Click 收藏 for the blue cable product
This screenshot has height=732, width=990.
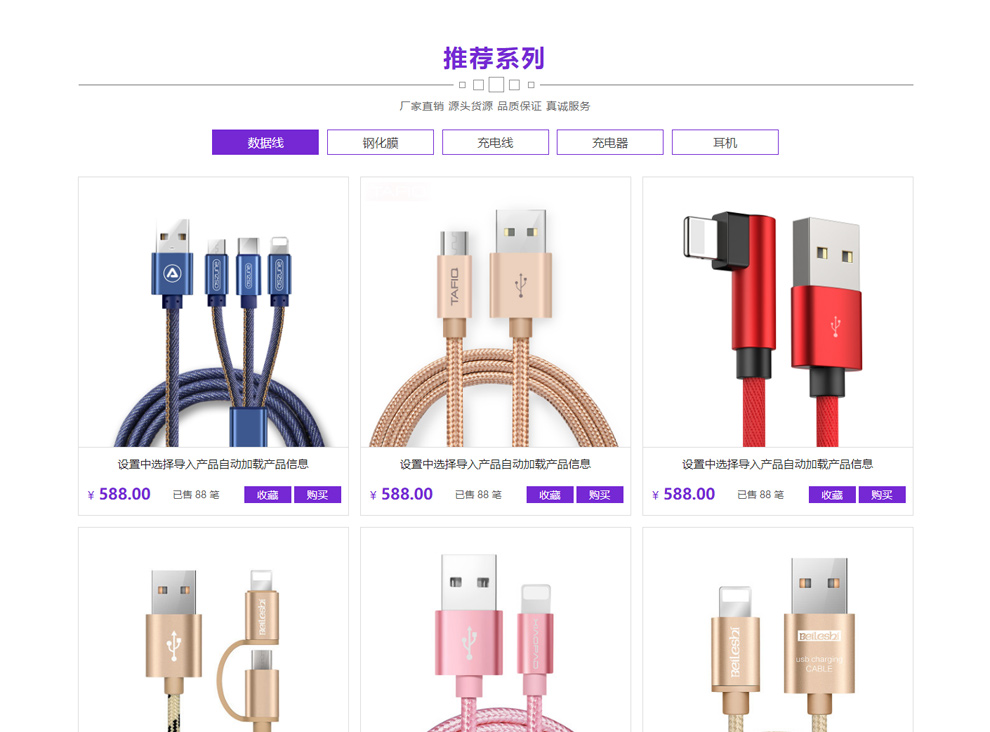(268, 495)
